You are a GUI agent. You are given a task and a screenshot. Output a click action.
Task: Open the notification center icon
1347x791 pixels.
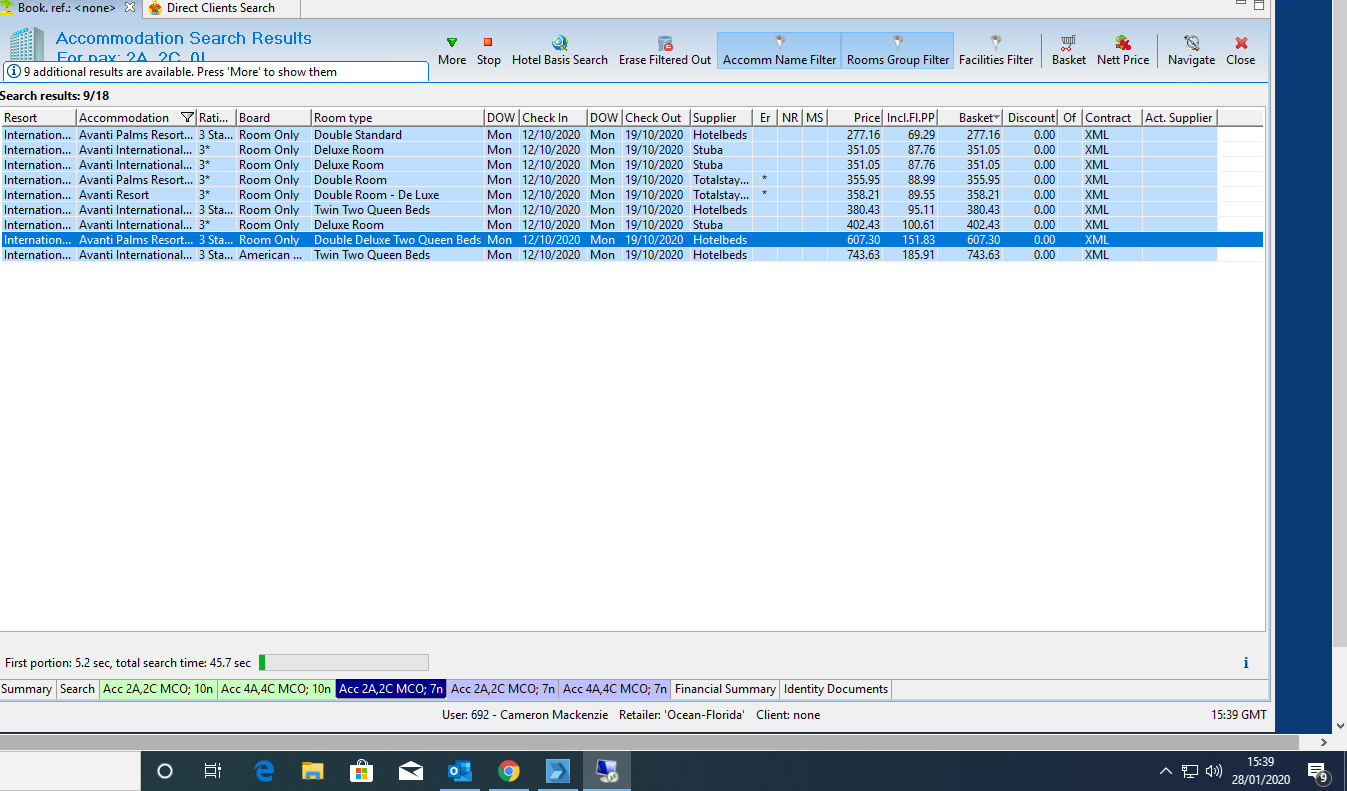point(1319,771)
